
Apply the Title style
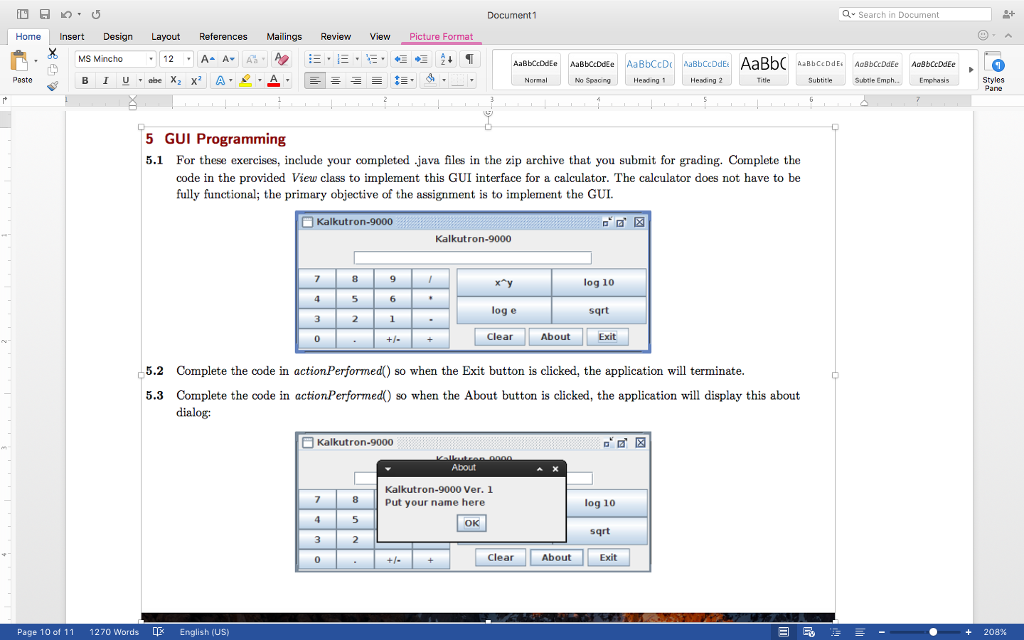coord(763,69)
